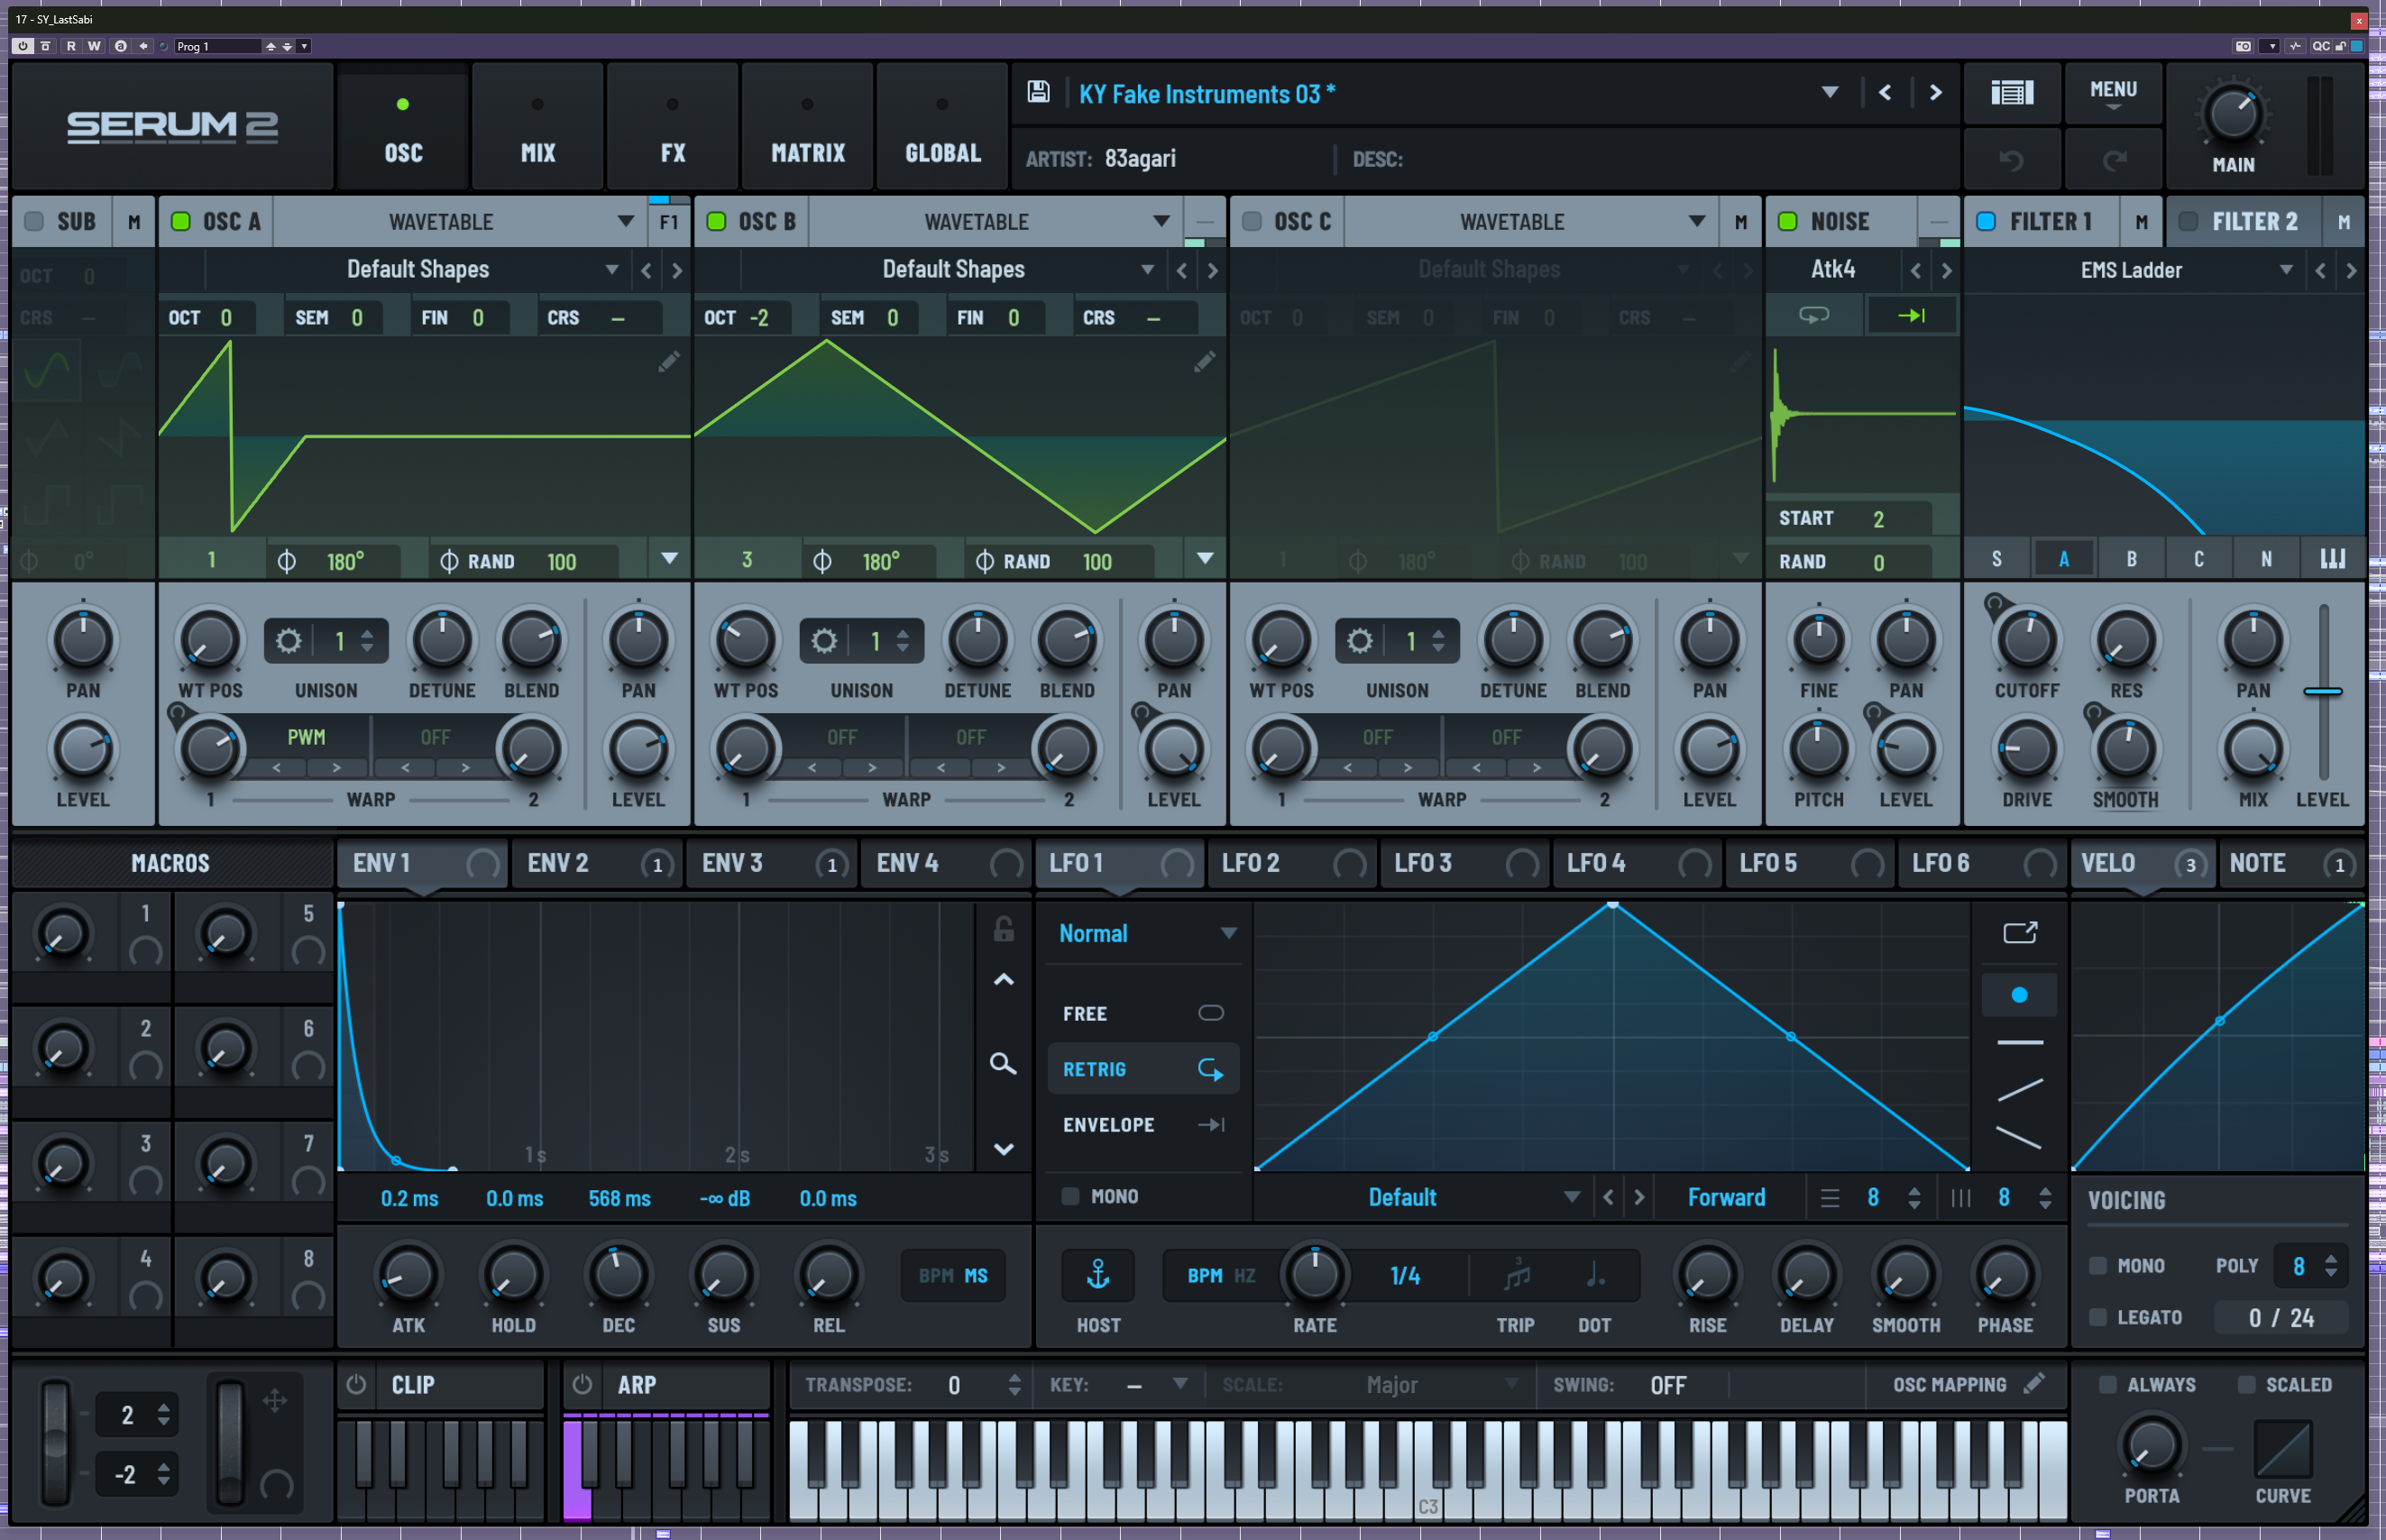Click the noise loop mode icon

click(1813, 316)
